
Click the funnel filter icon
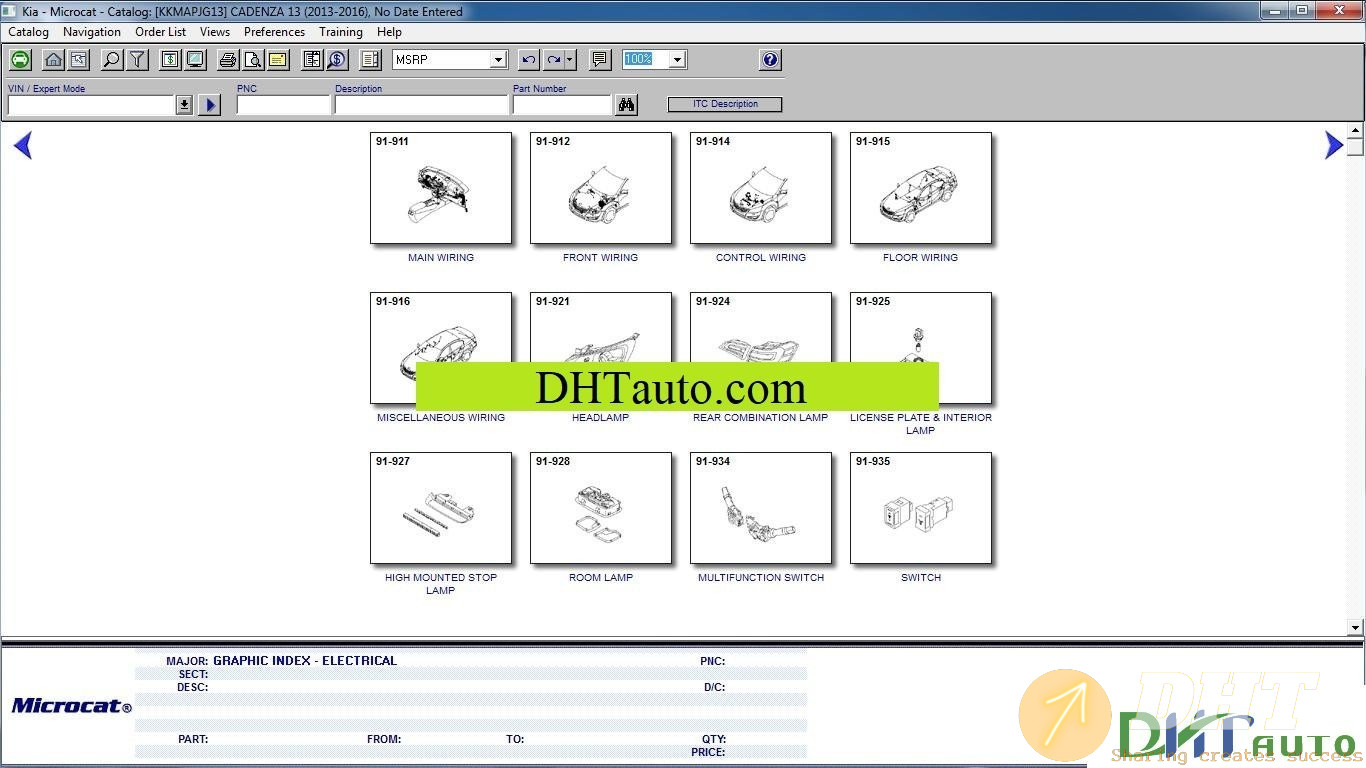137,60
